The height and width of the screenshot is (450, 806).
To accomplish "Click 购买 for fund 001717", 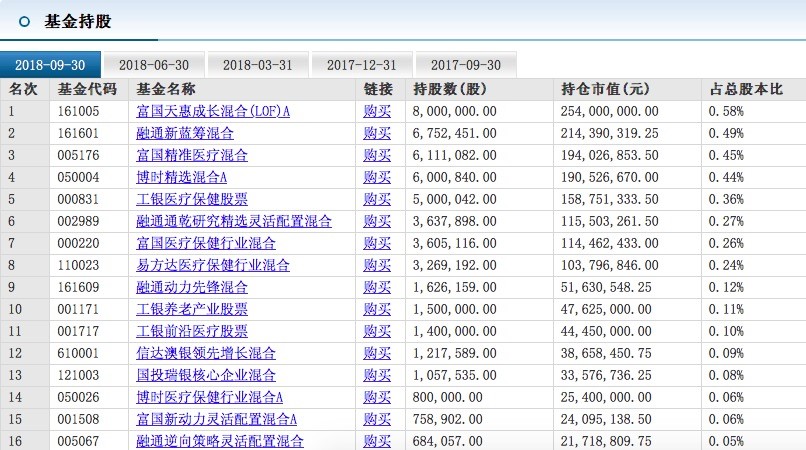I will 377,331.
